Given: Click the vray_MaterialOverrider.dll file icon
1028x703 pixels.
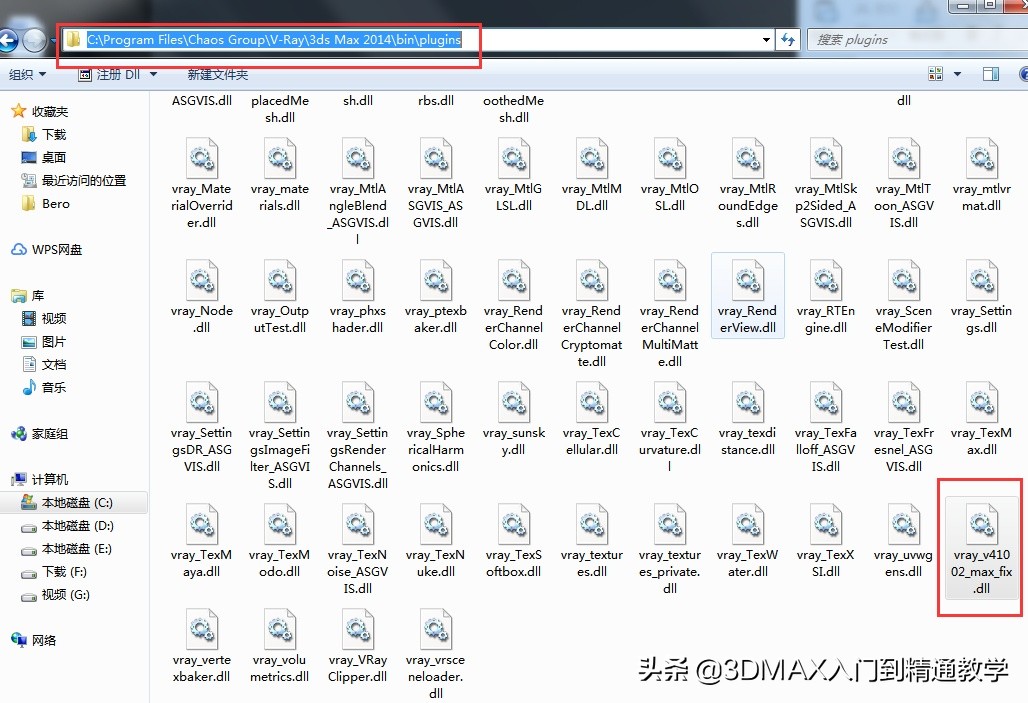Looking at the screenshot, I should pos(201,159).
